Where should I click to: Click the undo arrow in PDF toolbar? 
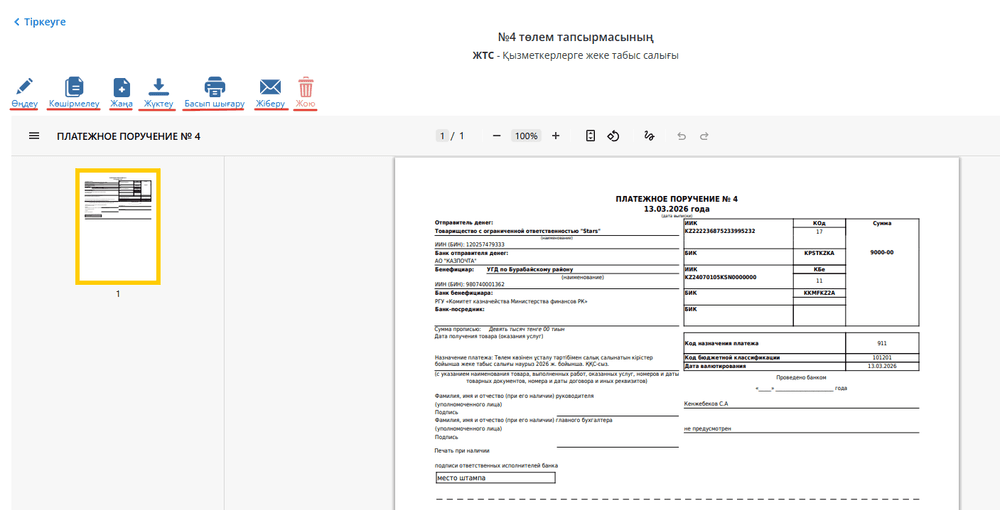pyautogui.click(x=682, y=136)
